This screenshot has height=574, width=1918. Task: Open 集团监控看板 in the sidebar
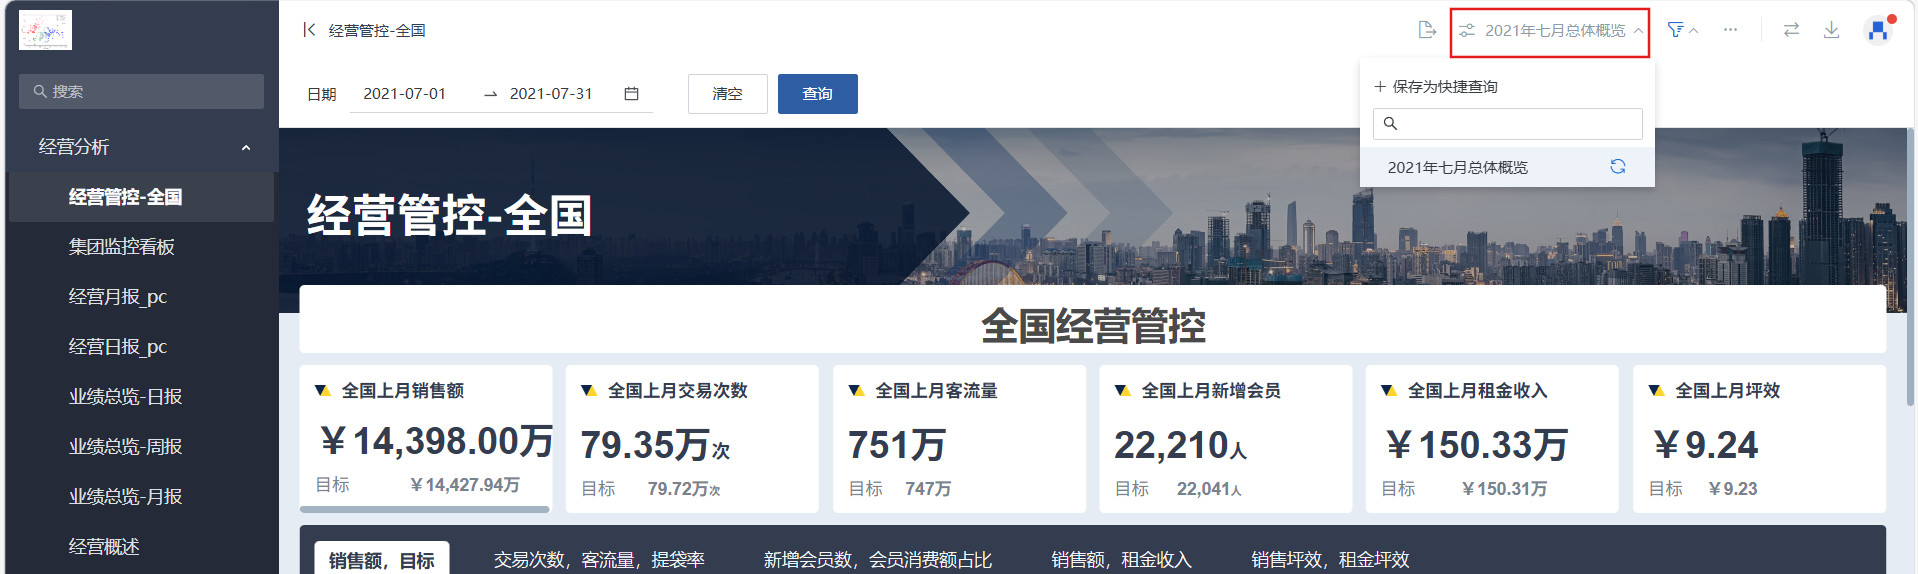tap(121, 247)
